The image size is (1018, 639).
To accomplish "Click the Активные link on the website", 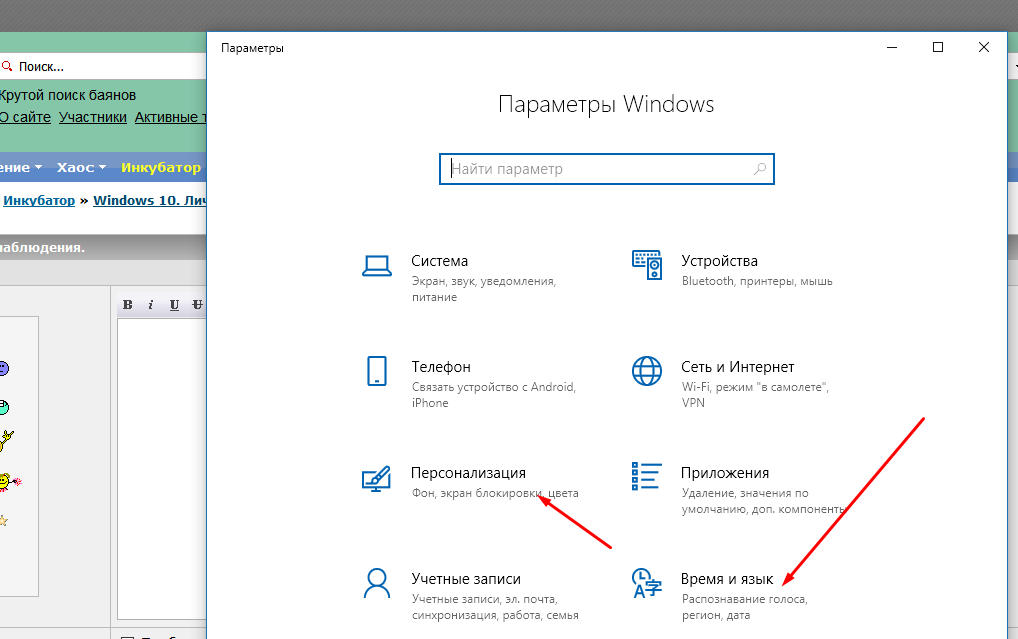I will tap(170, 118).
